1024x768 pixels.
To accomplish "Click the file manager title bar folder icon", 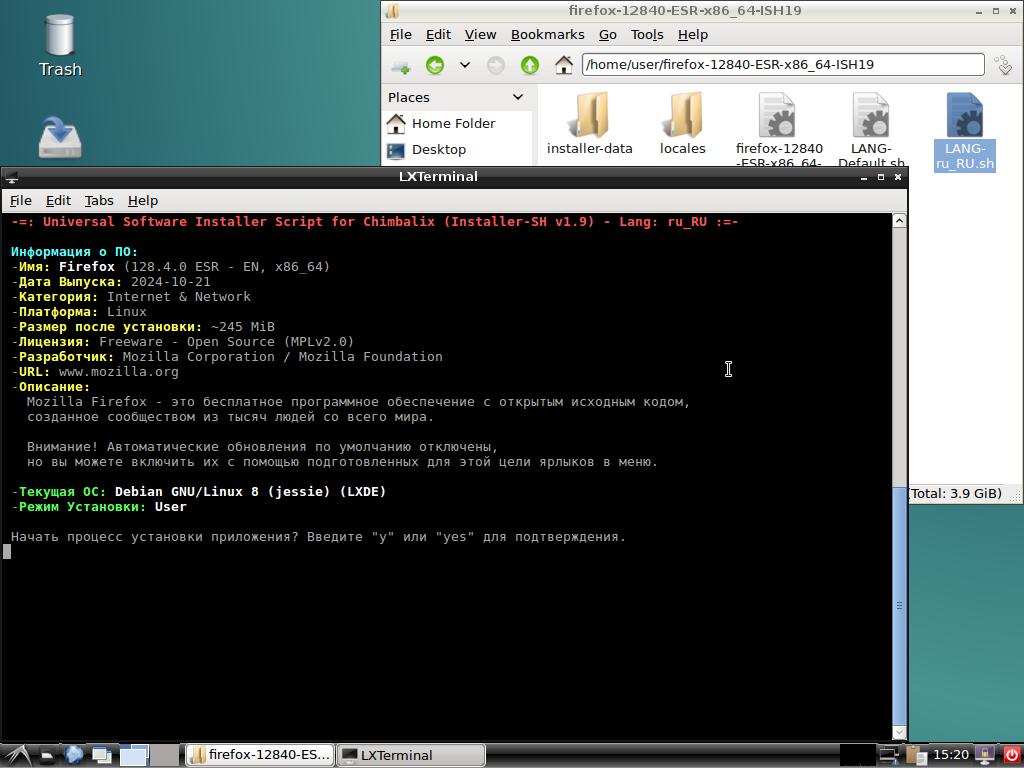I will (x=392, y=10).
